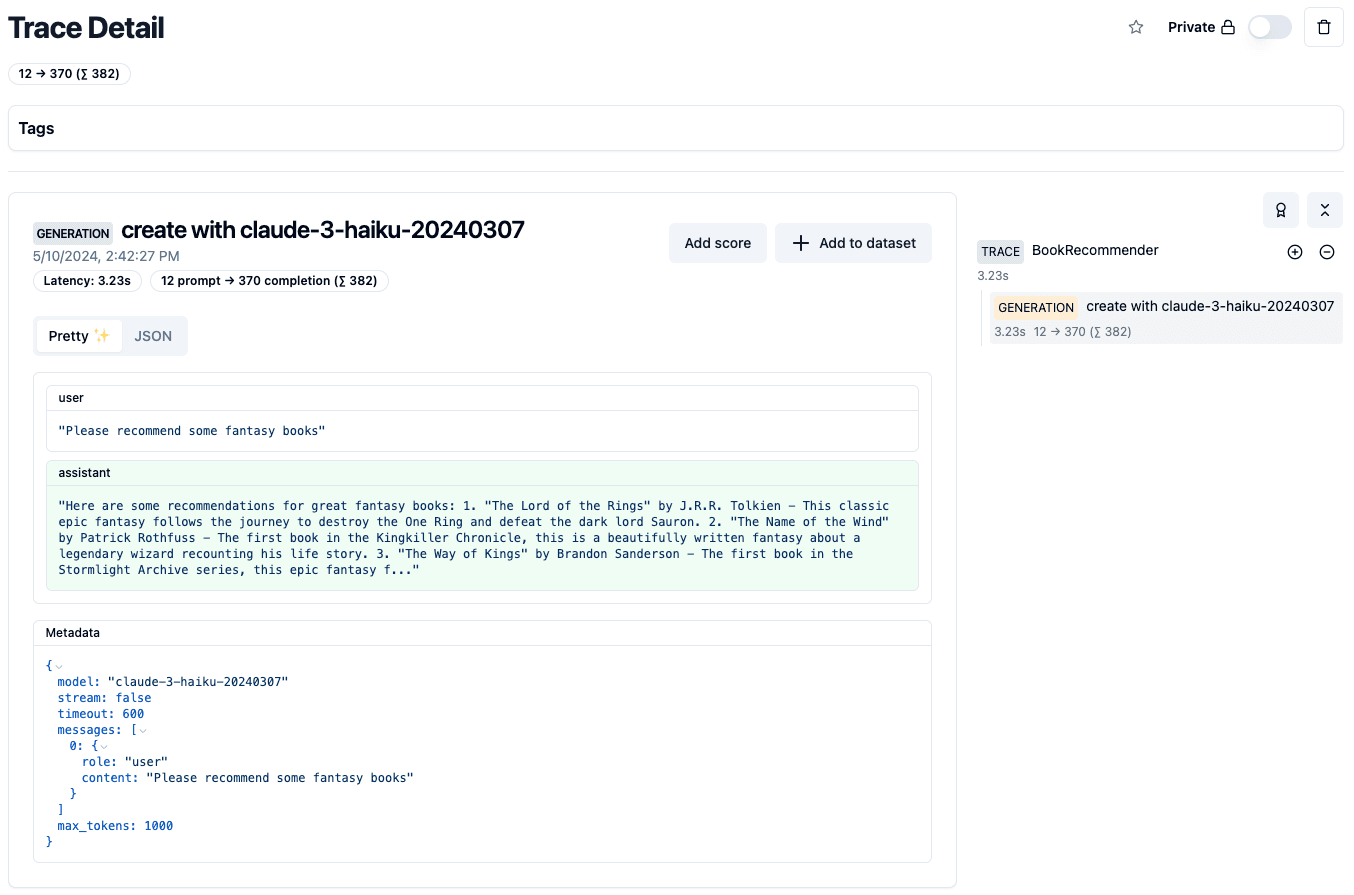Click the lock icon next to Private
The height and width of the screenshot is (895, 1354).
(x=1228, y=28)
